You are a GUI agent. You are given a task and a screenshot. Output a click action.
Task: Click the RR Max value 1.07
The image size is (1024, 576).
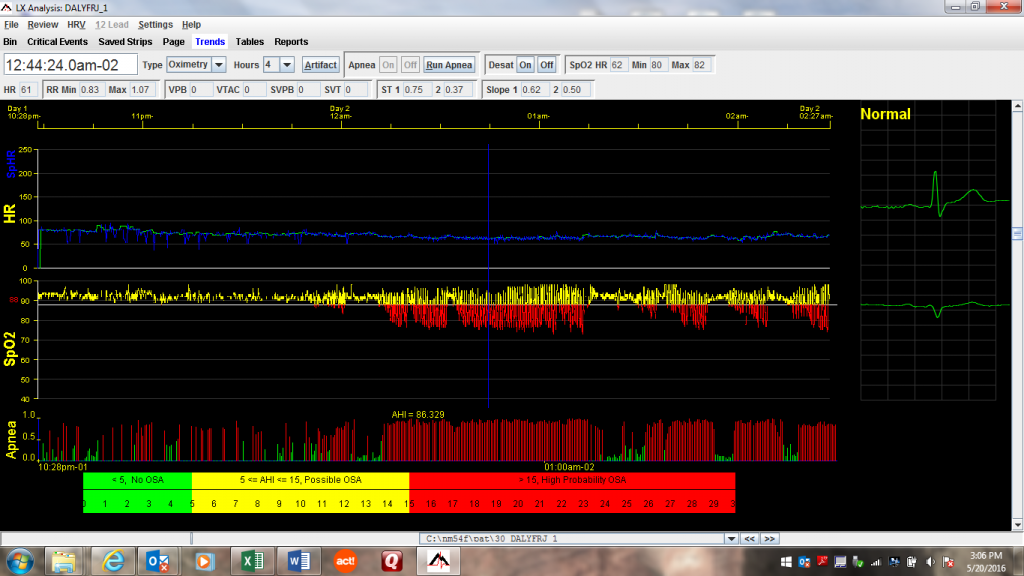click(x=142, y=89)
